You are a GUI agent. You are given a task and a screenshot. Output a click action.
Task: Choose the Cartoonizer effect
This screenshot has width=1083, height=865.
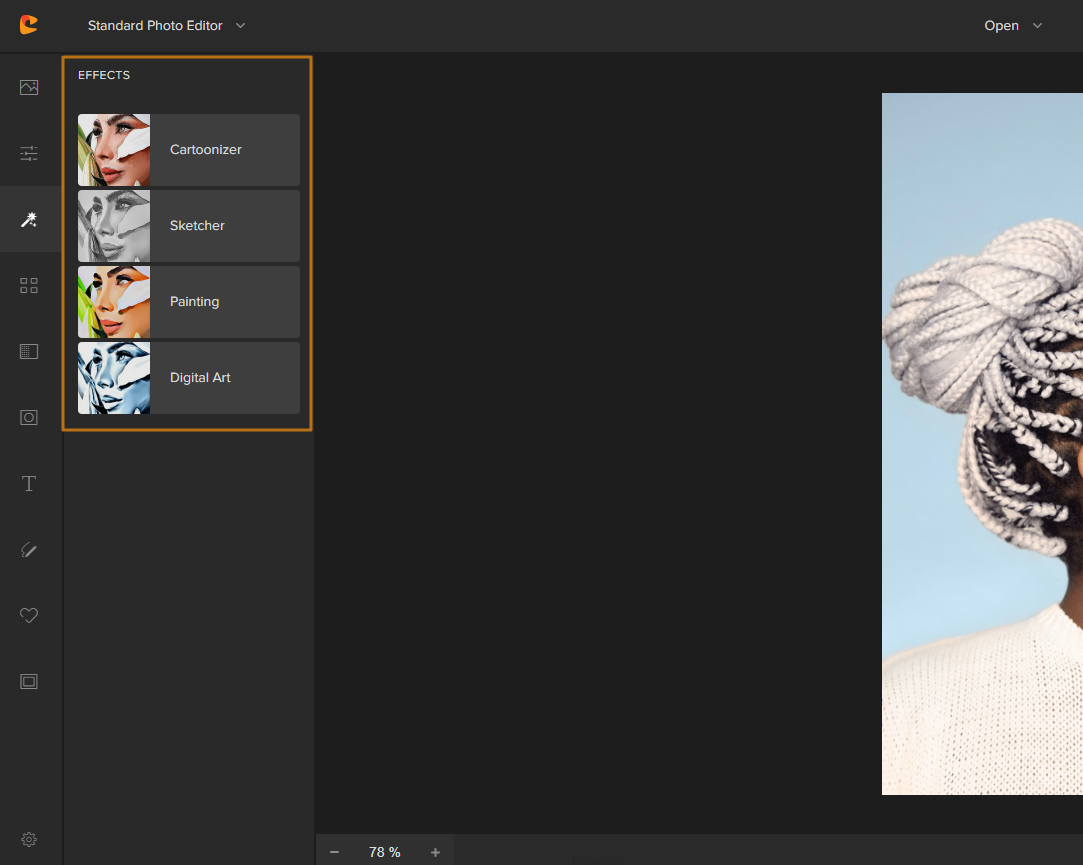[189, 150]
